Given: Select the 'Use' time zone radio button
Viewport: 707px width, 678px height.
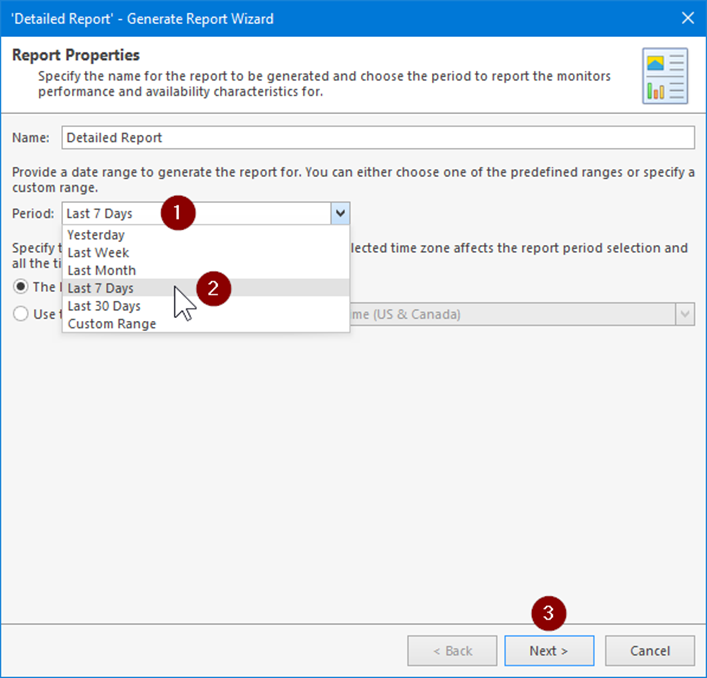Looking at the screenshot, I should [20, 314].
